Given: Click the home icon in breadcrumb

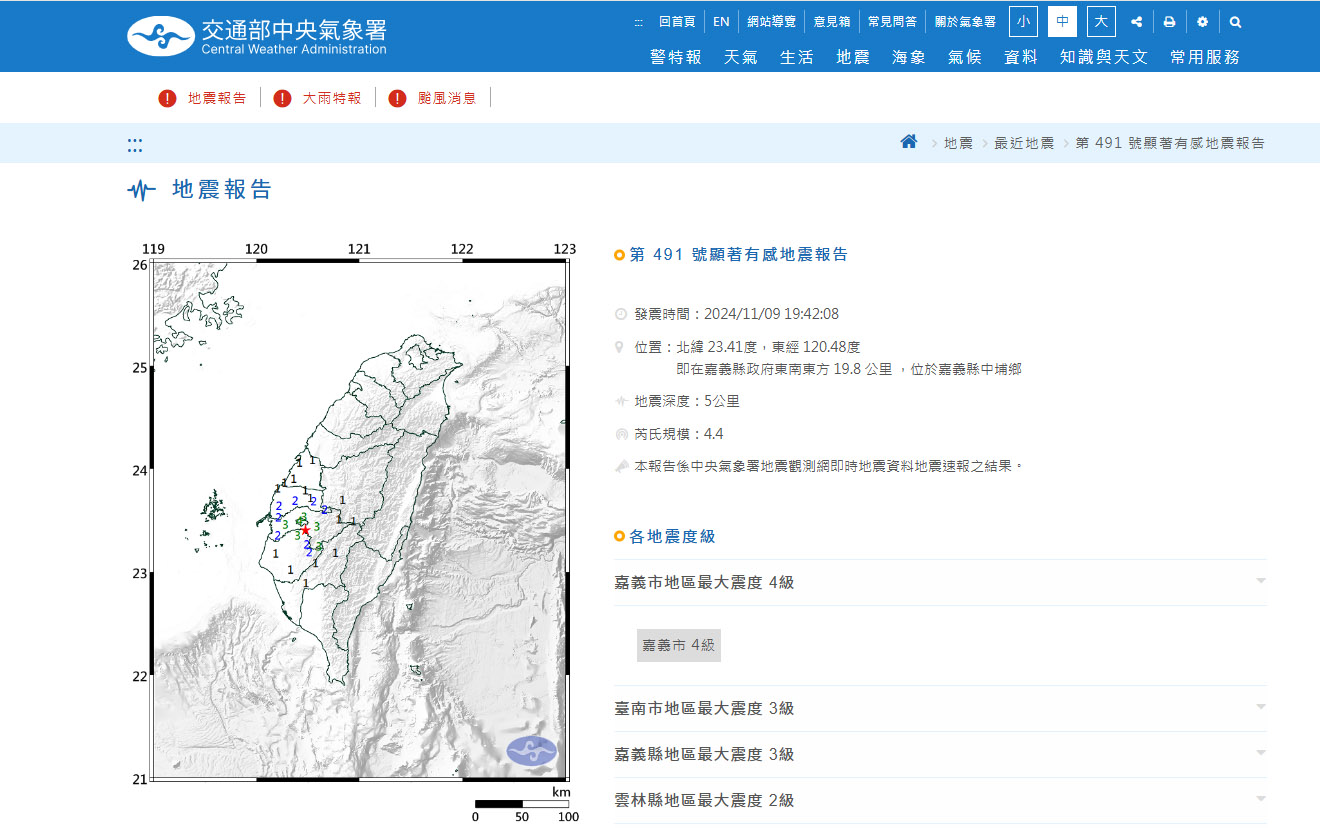Looking at the screenshot, I should click(908, 142).
